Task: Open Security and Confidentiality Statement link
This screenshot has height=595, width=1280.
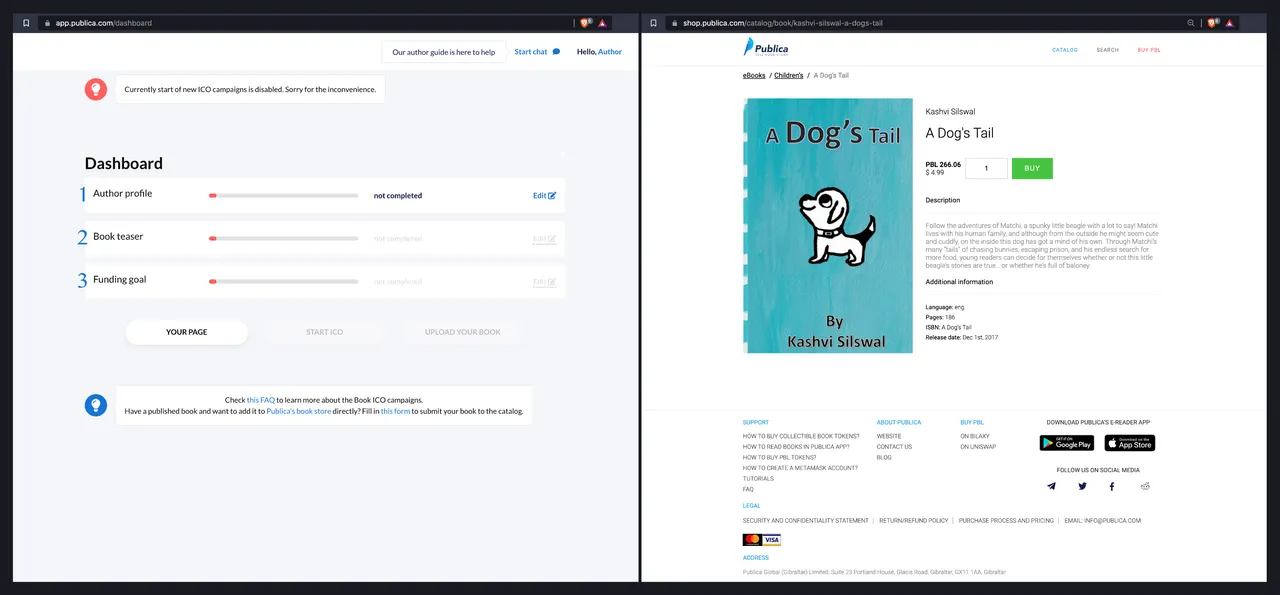Action: click(x=806, y=521)
